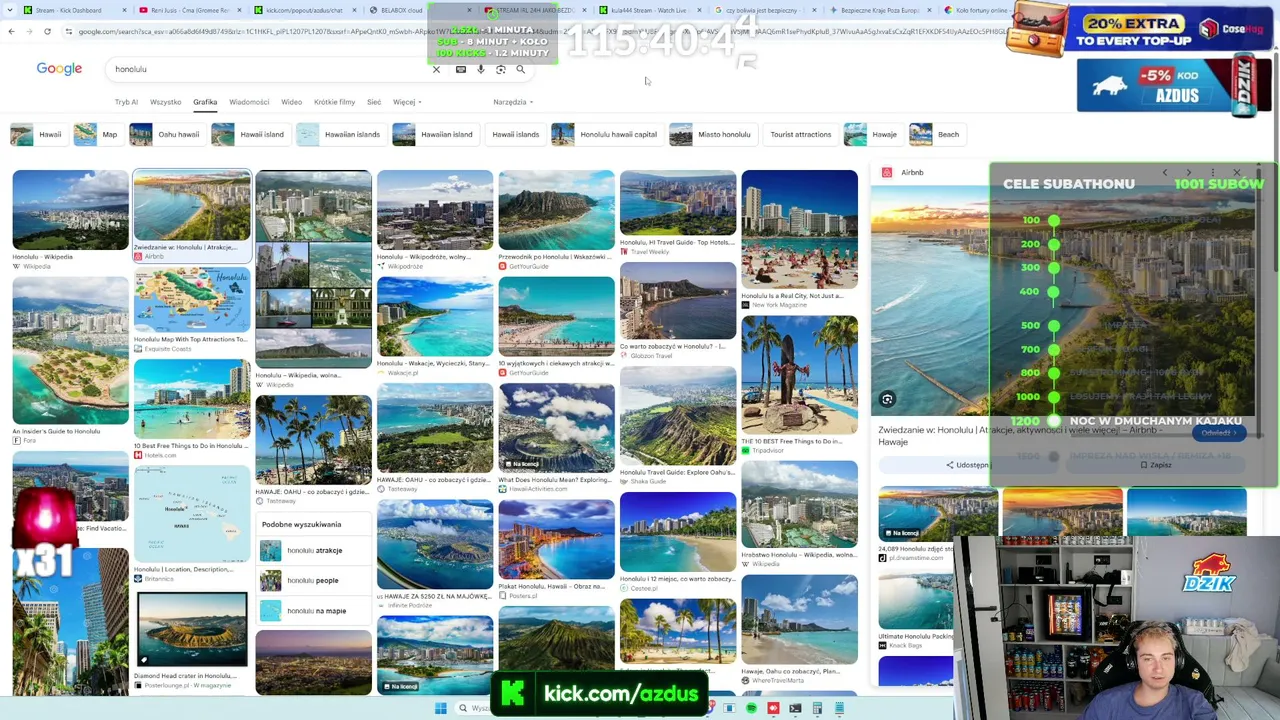Close the image preview panel
1280x720 pixels.
click(x=1237, y=173)
